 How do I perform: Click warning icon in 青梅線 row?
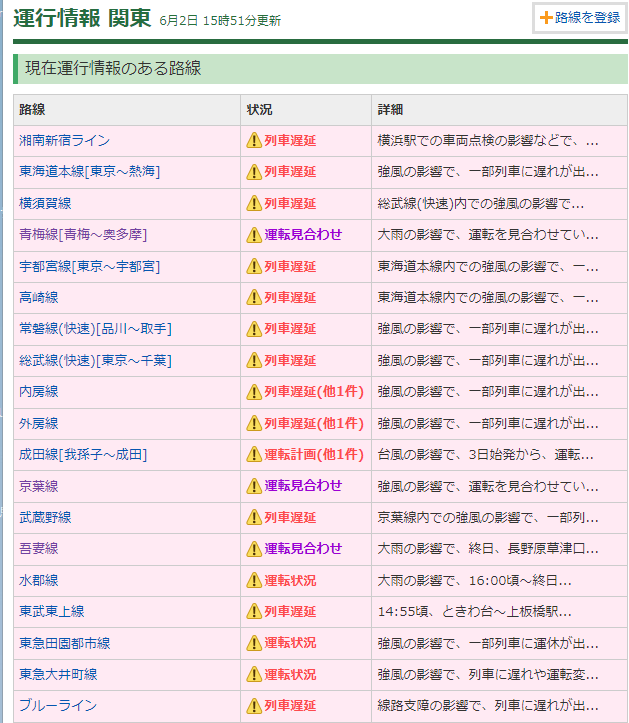254,235
